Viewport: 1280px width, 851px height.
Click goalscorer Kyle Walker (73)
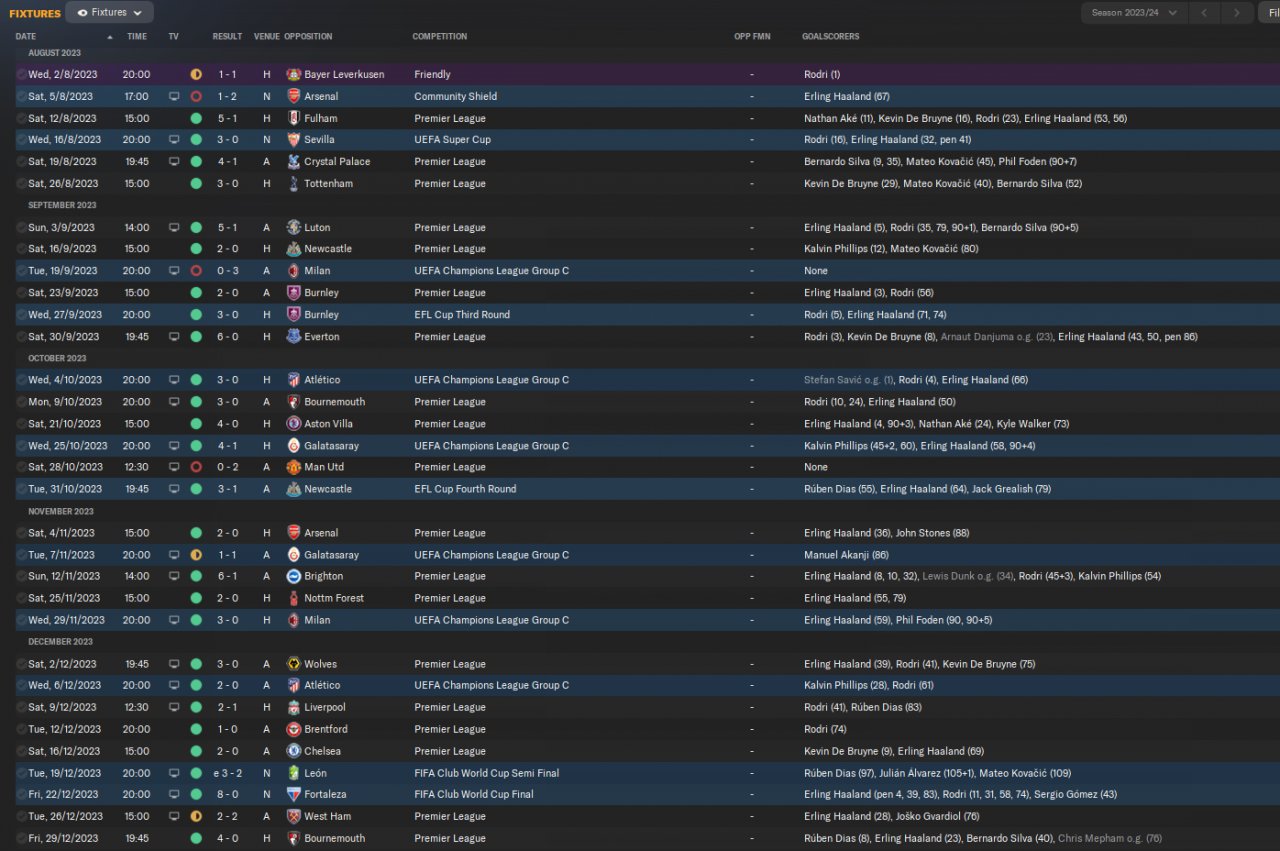(x=1034, y=424)
